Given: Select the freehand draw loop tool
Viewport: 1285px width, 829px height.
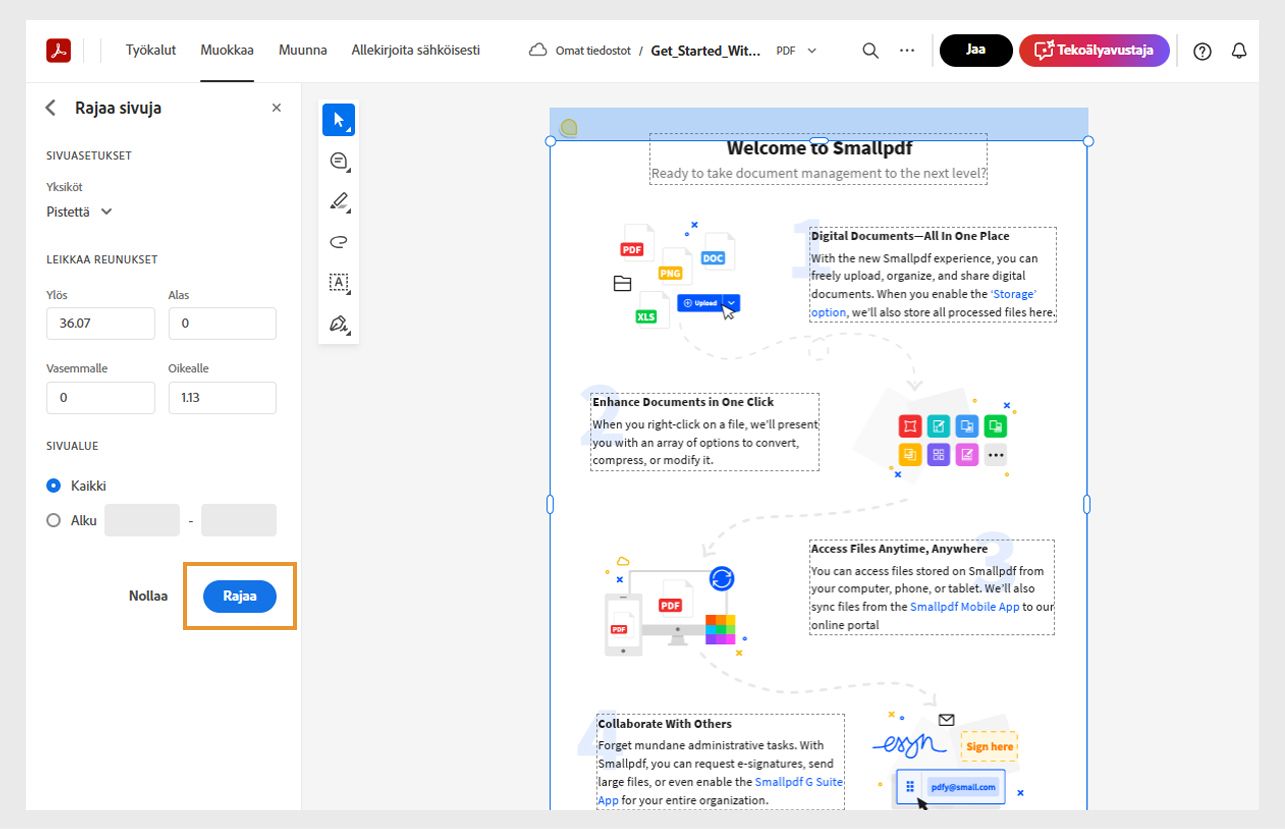Looking at the screenshot, I should coord(338,242).
